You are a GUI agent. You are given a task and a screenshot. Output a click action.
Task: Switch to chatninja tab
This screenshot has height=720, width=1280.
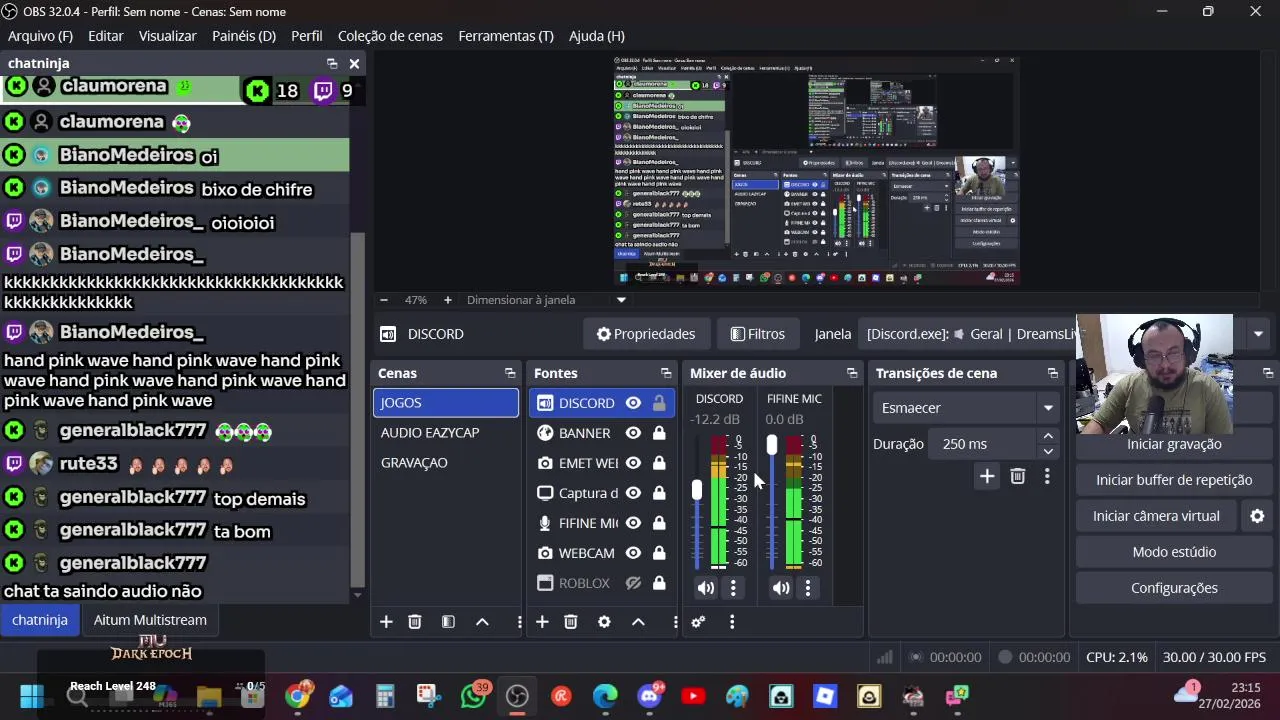click(40, 620)
